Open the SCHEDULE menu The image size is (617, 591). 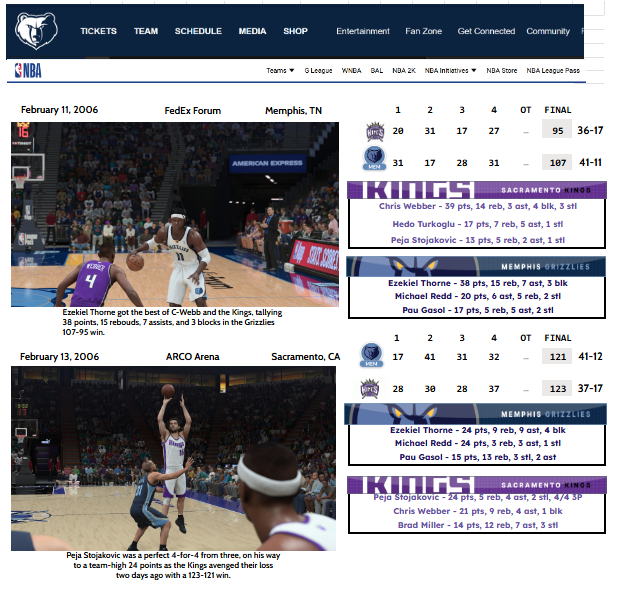(x=198, y=31)
